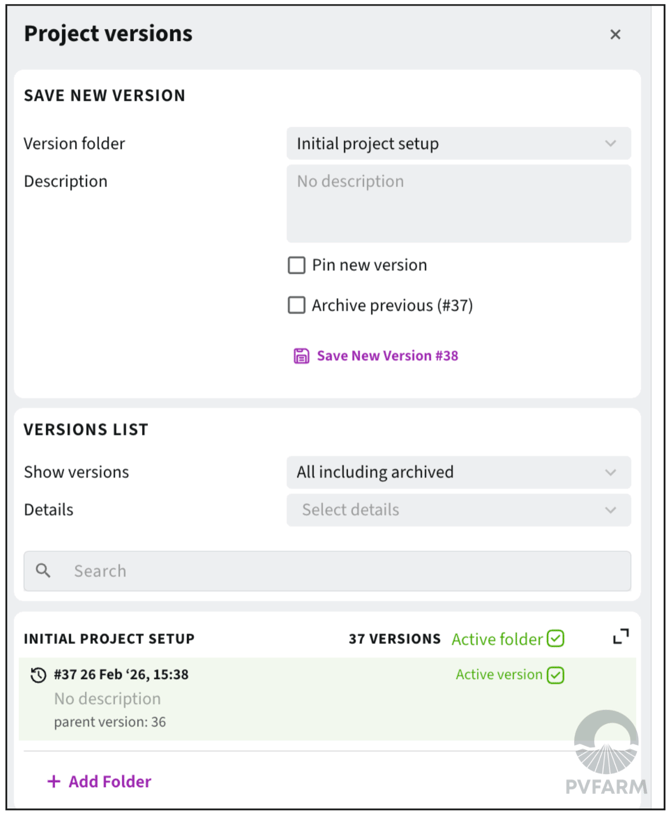Expand the Initial Project Setup folder view icon

coord(621,637)
